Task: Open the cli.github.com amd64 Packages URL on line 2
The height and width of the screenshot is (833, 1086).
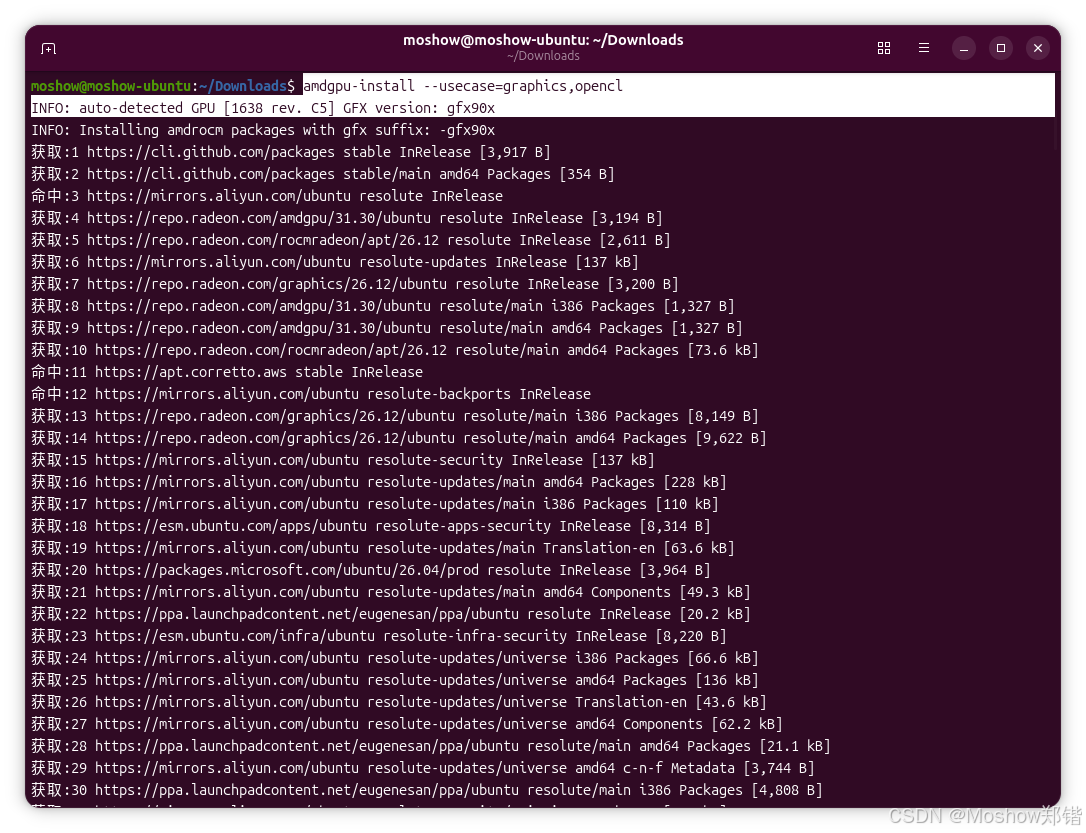Action: pyautogui.click(x=211, y=174)
